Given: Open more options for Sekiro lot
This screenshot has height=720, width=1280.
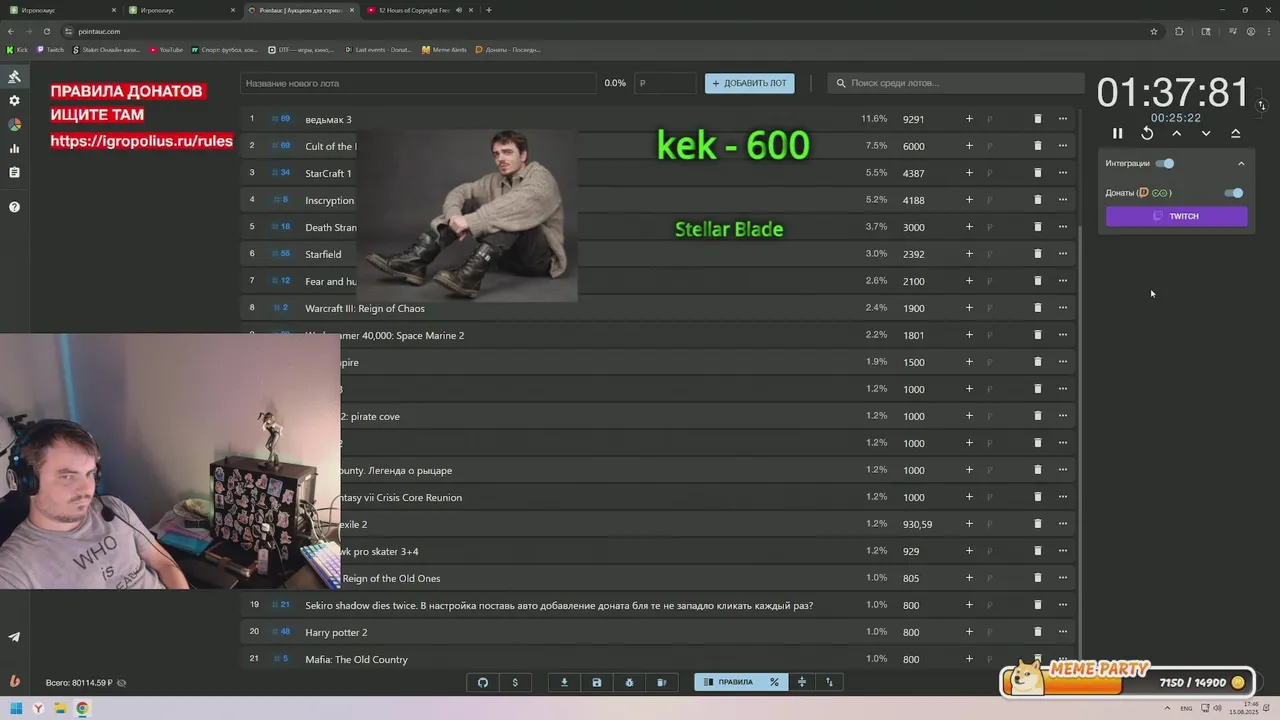Looking at the screenshot, I should [1063, 605].
